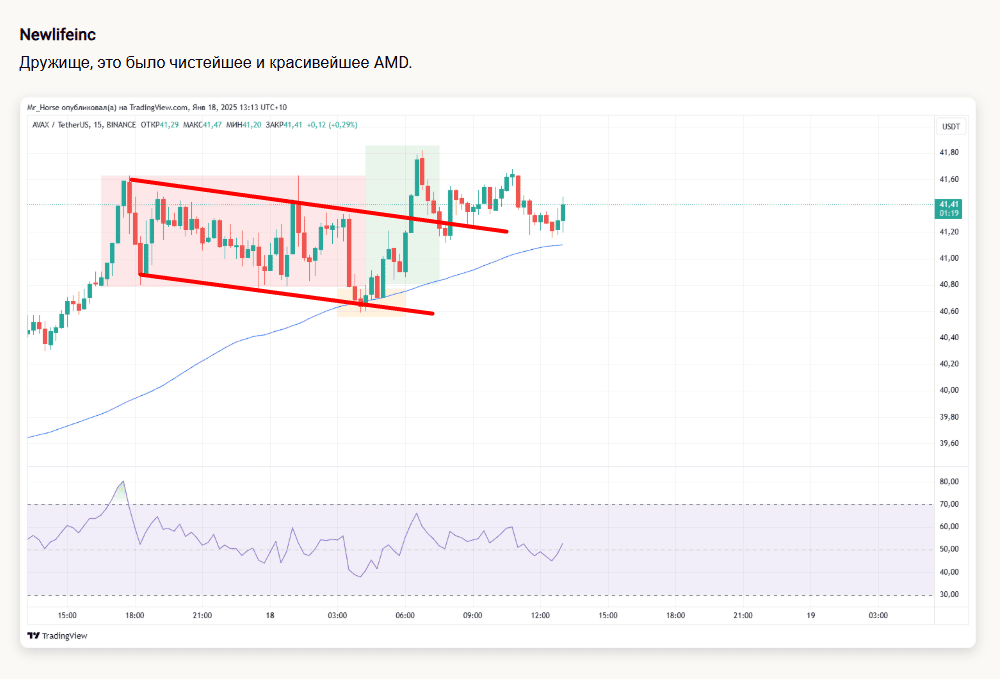Click the RSI 30,00 level label
This screenshot has height=679, width=1000.
(x=949, y=594)
